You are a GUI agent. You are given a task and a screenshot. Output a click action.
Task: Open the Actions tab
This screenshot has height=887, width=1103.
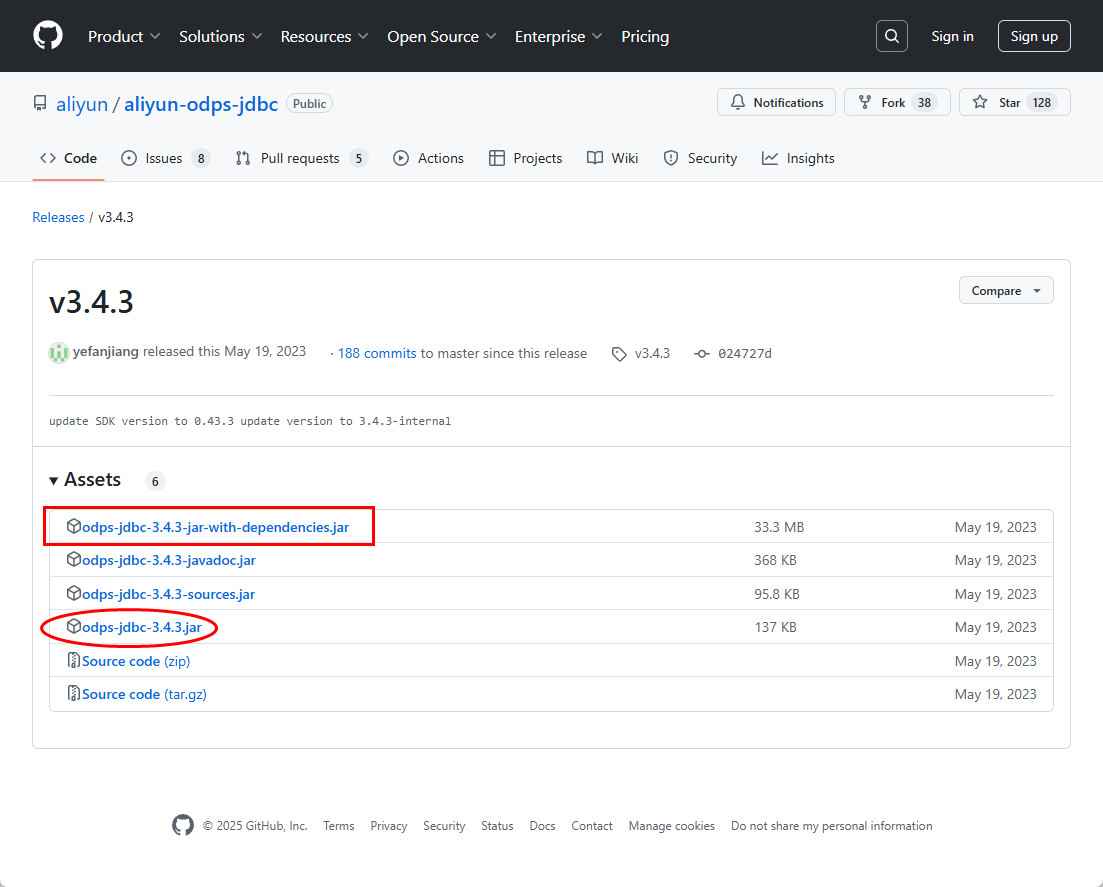pos(428,158)
